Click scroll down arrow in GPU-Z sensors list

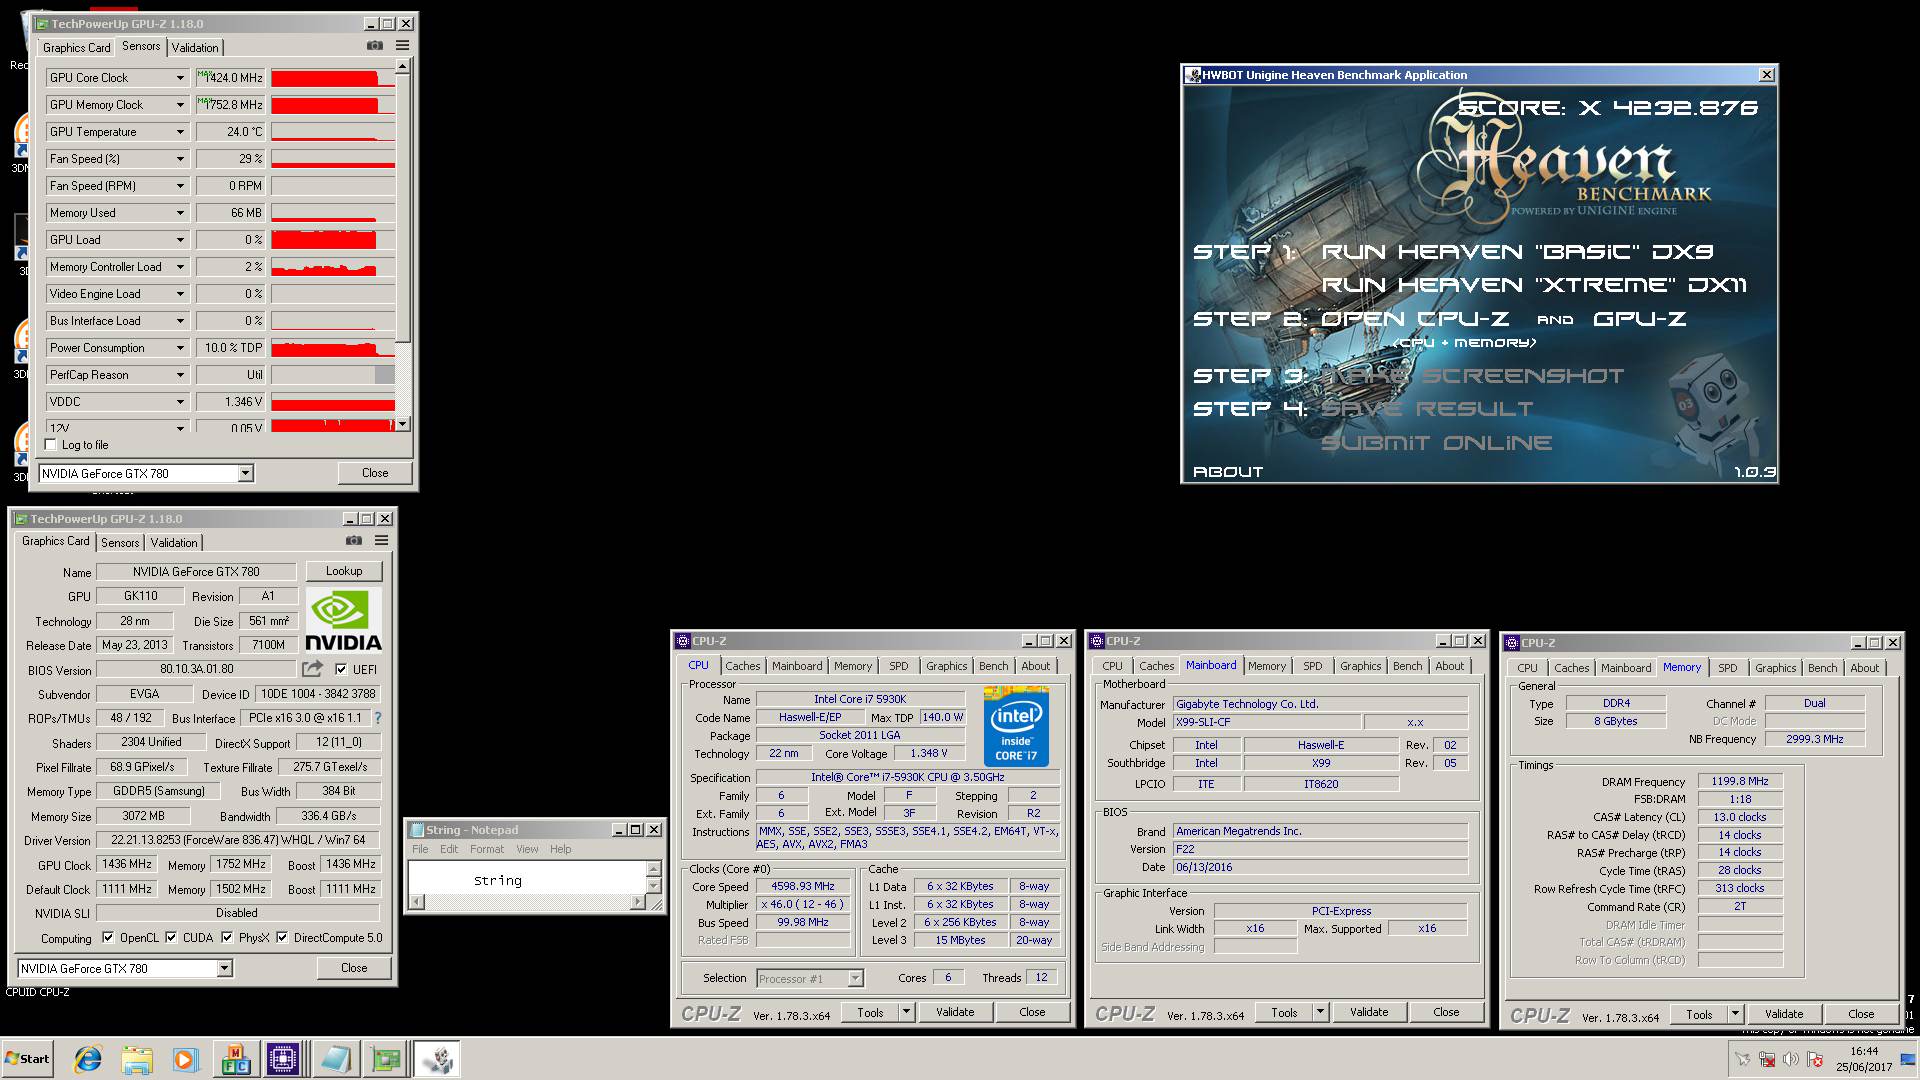402,424
